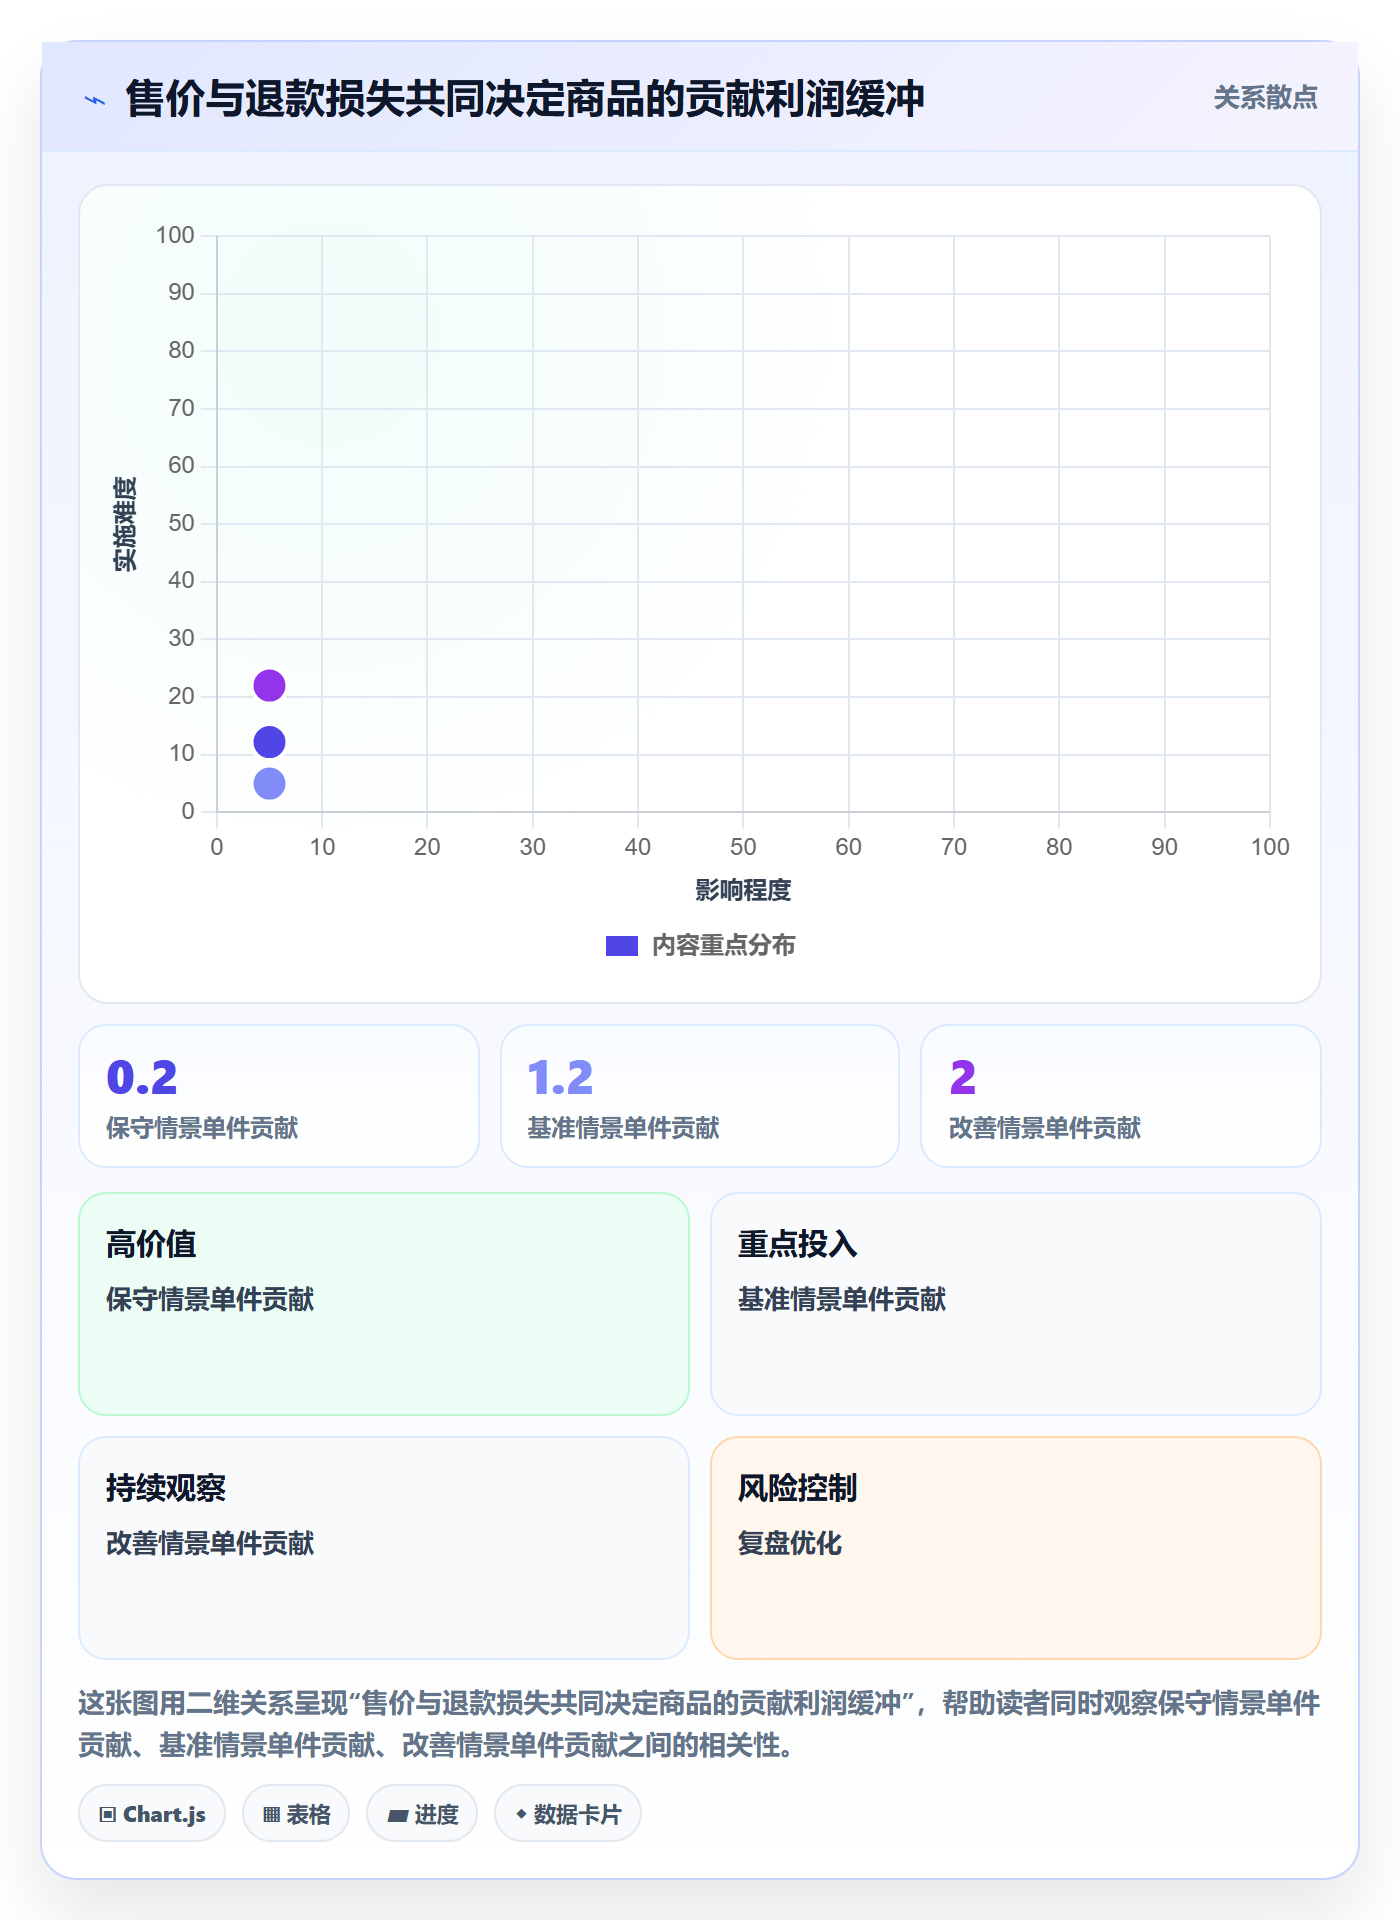Toggle the 内容重点分布 legend color box
Image resolution: width=1400 pixels, height=1920 pixels.
(x=622, y=946)
